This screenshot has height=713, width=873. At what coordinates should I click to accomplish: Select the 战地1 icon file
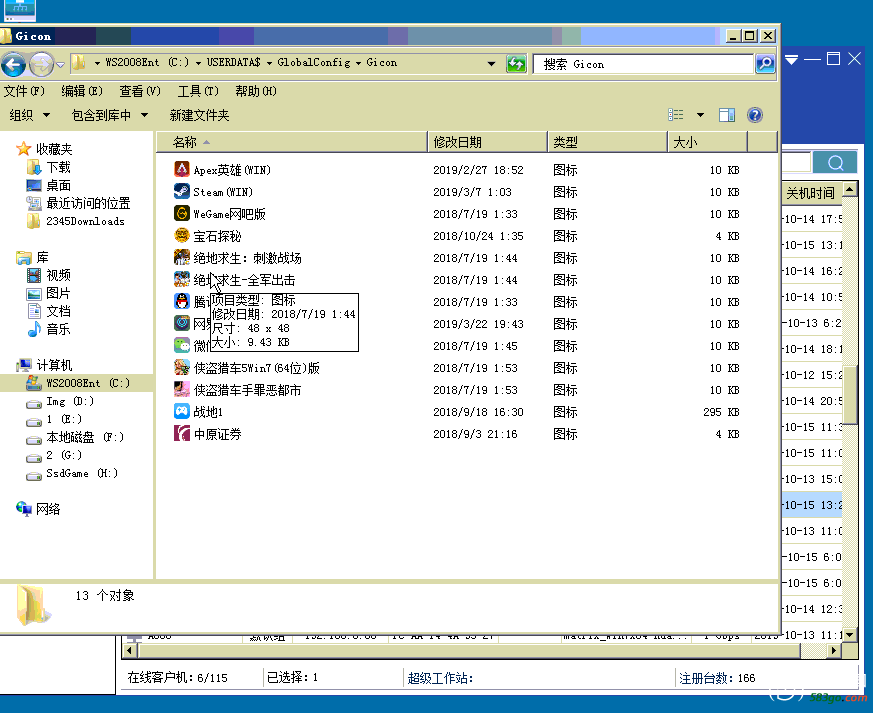pyautogui.click(x=199, y=412)
